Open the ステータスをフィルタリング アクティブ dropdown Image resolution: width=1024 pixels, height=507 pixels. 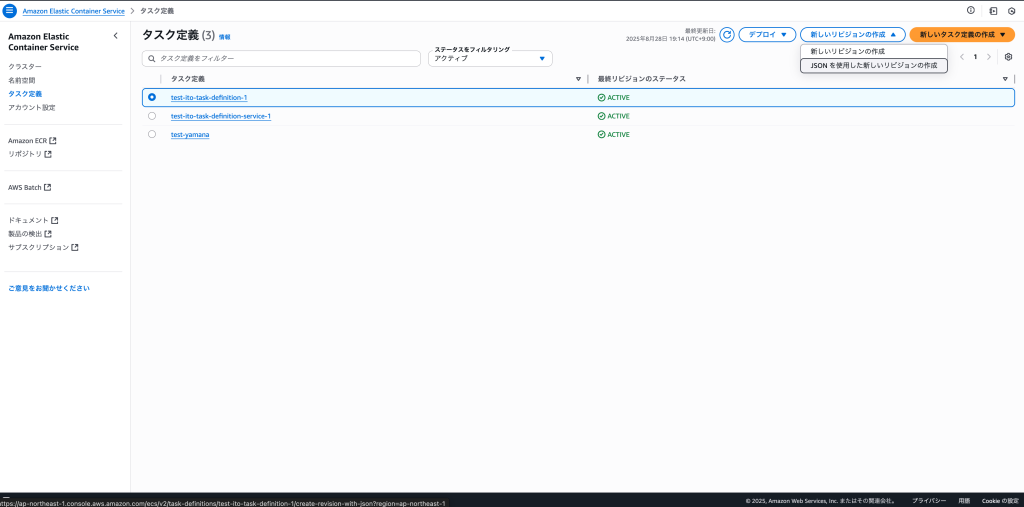(490, 58)
